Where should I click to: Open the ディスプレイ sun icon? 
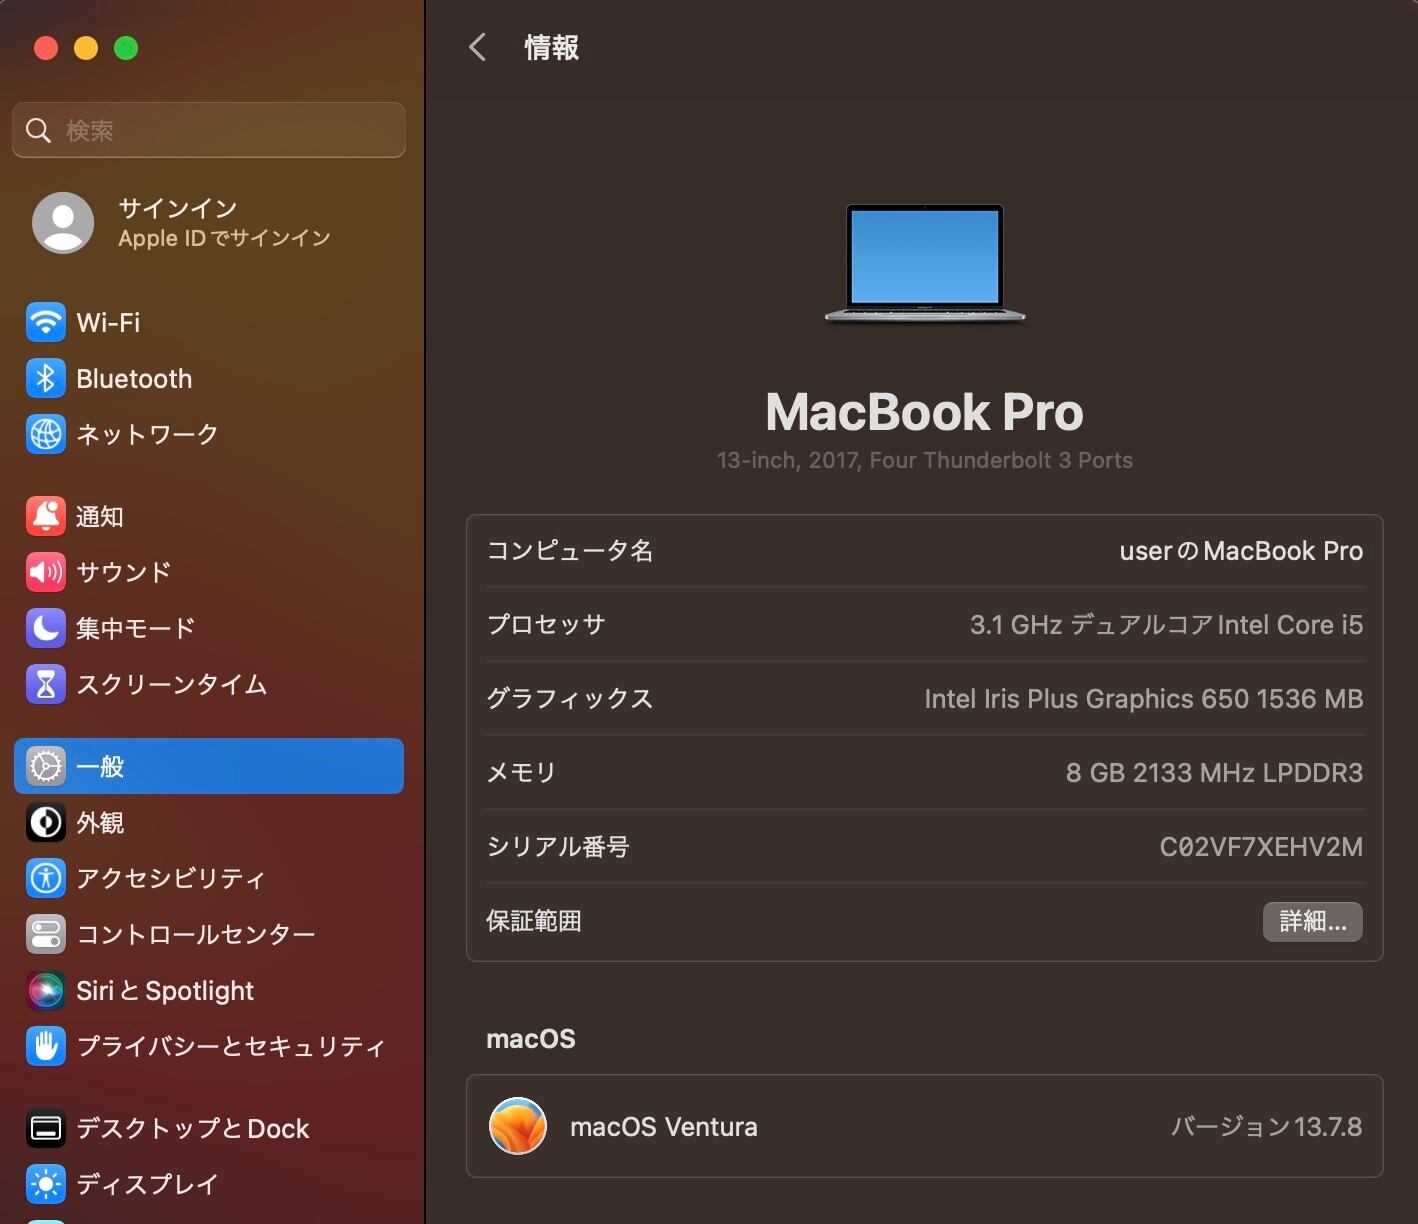46,1184
